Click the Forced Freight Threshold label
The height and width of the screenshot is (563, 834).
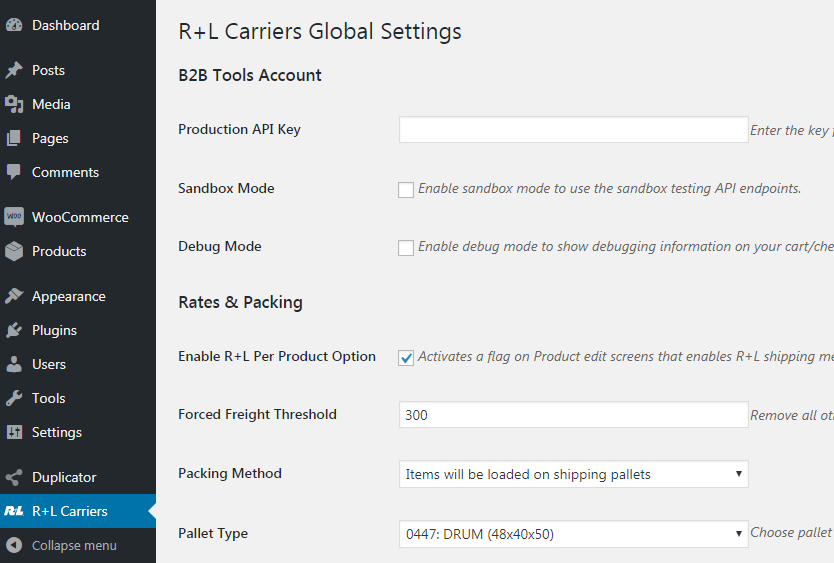click(x=257, y=414)
